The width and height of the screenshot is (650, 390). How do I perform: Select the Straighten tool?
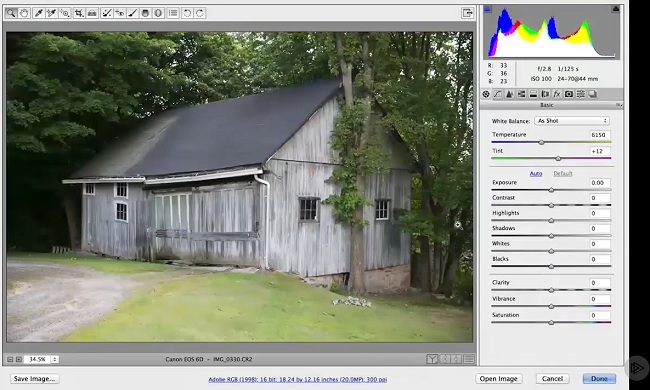pos(92,13)
